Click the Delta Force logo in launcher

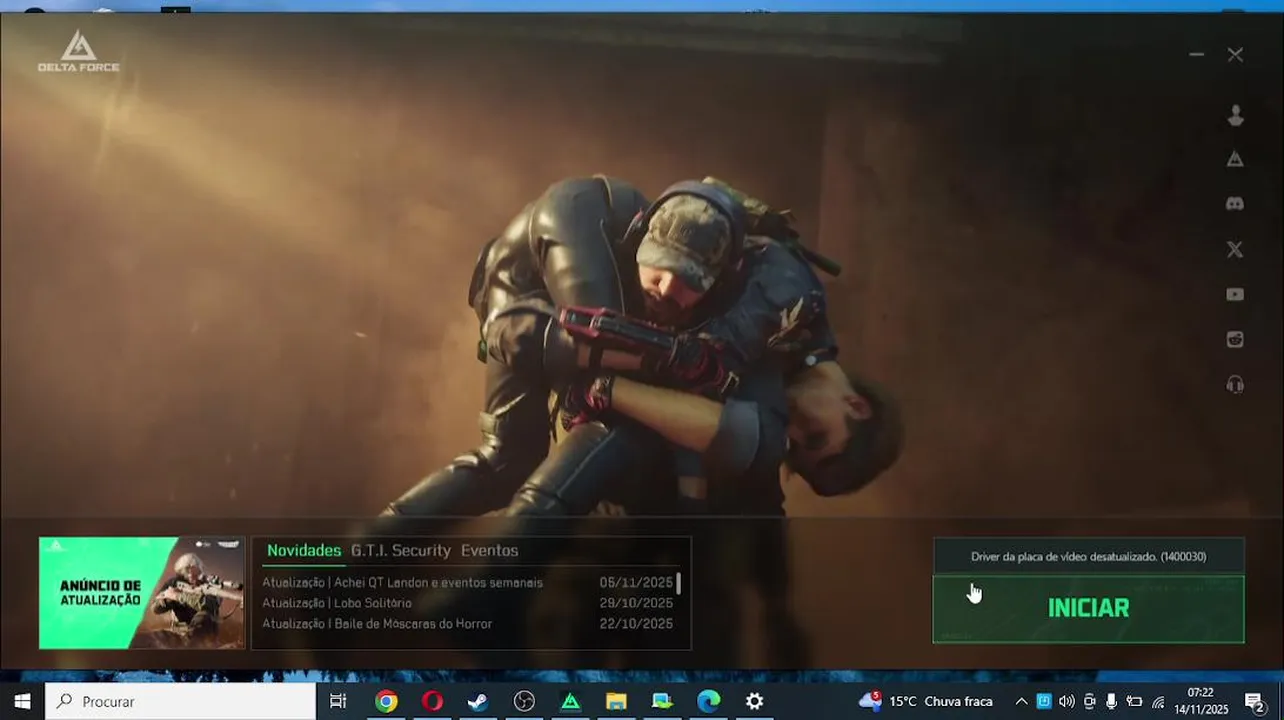[78, 51]
